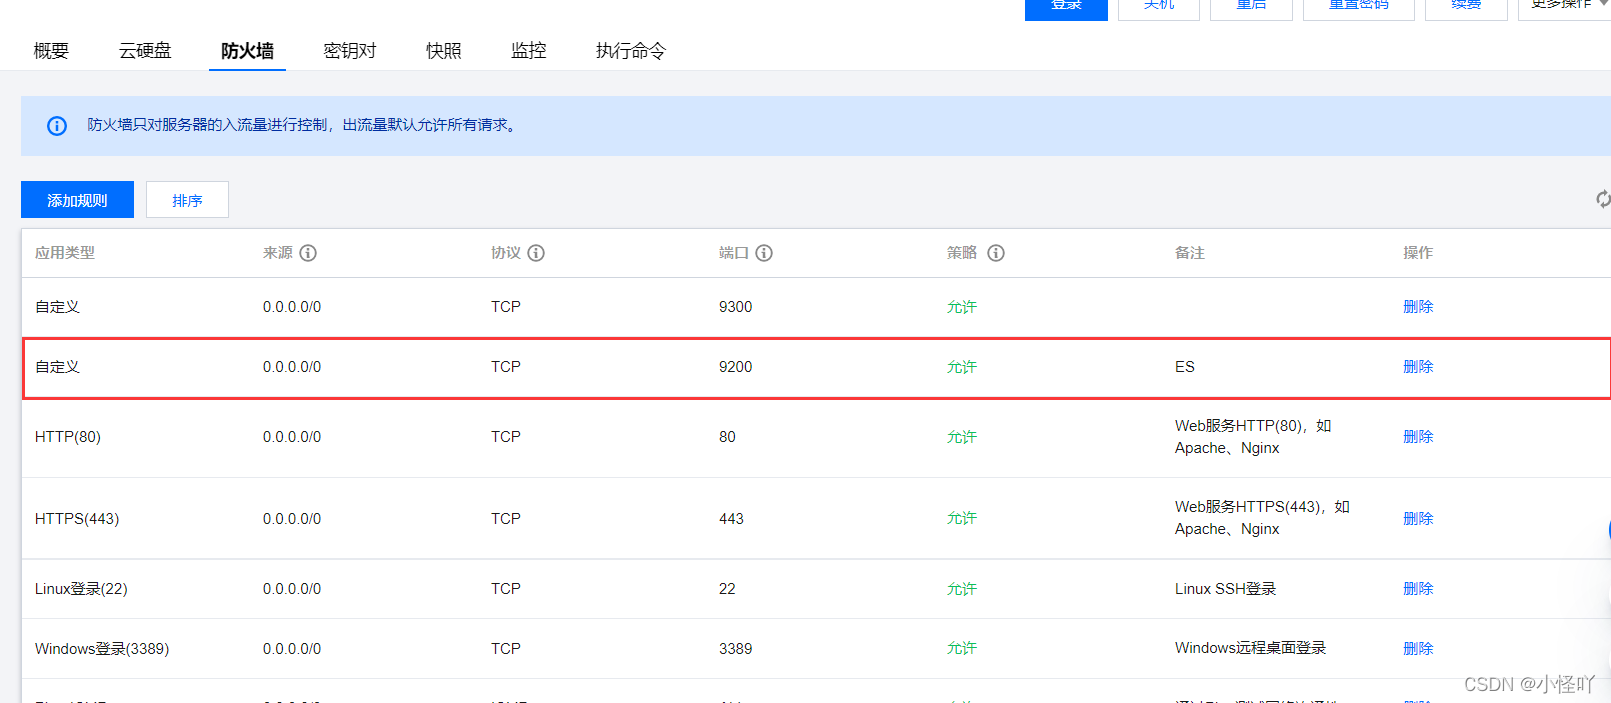Delete the ES port 9200 rule
Image resolution: width=1611 pixels, height=703 pixels.
point(1418,367)
